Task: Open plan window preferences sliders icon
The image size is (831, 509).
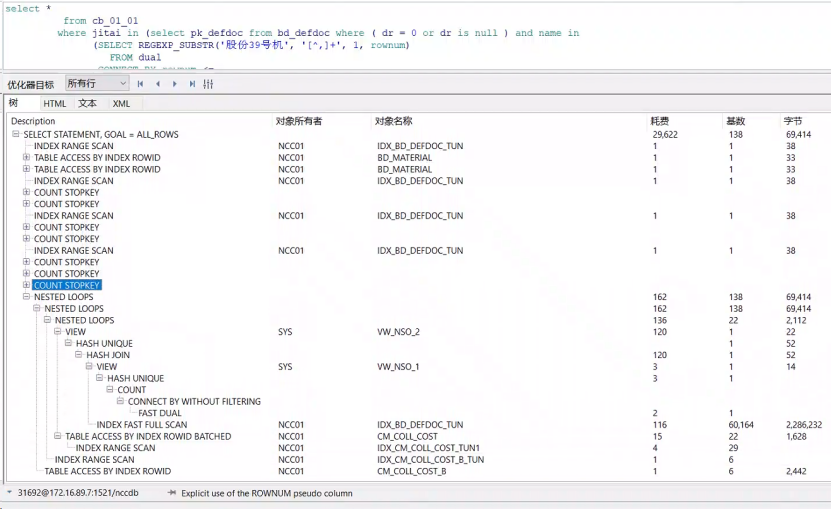Action: (208, 84)
